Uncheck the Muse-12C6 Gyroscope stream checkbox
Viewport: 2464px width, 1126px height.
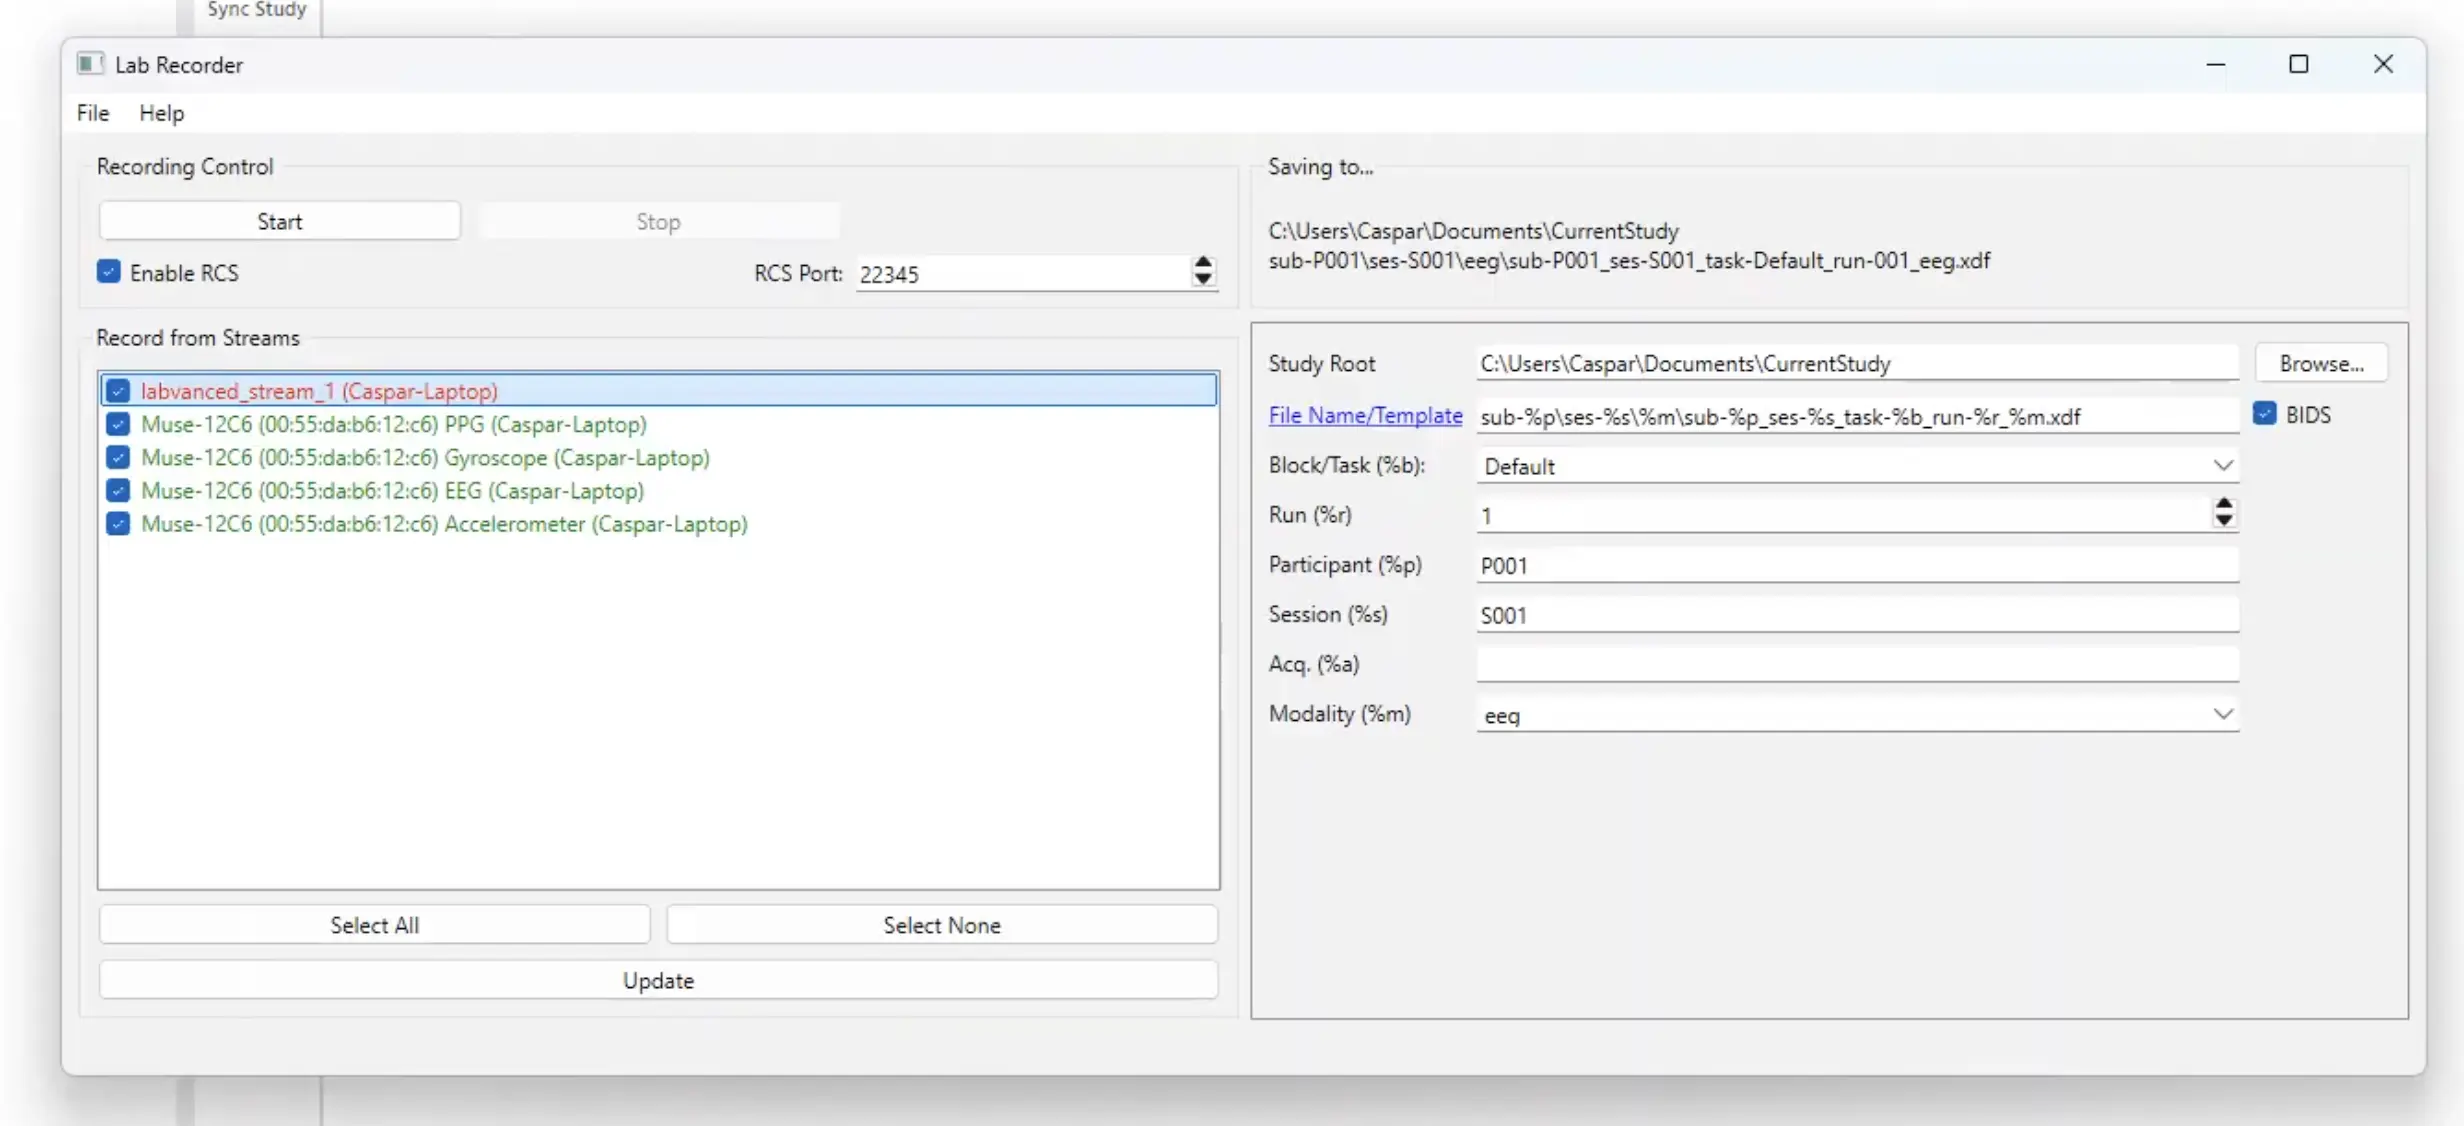(x=118, y=457)
